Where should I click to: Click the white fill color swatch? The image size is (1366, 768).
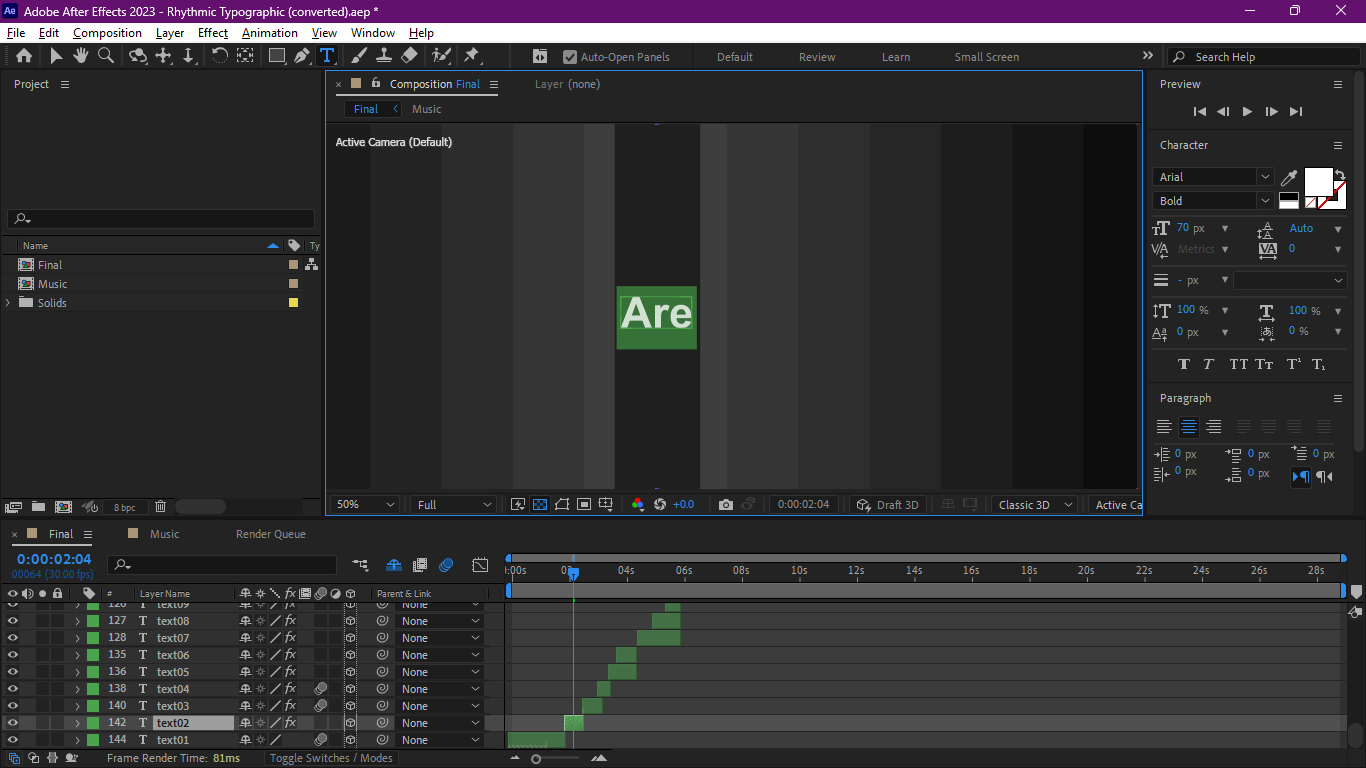click(1318, 181)
